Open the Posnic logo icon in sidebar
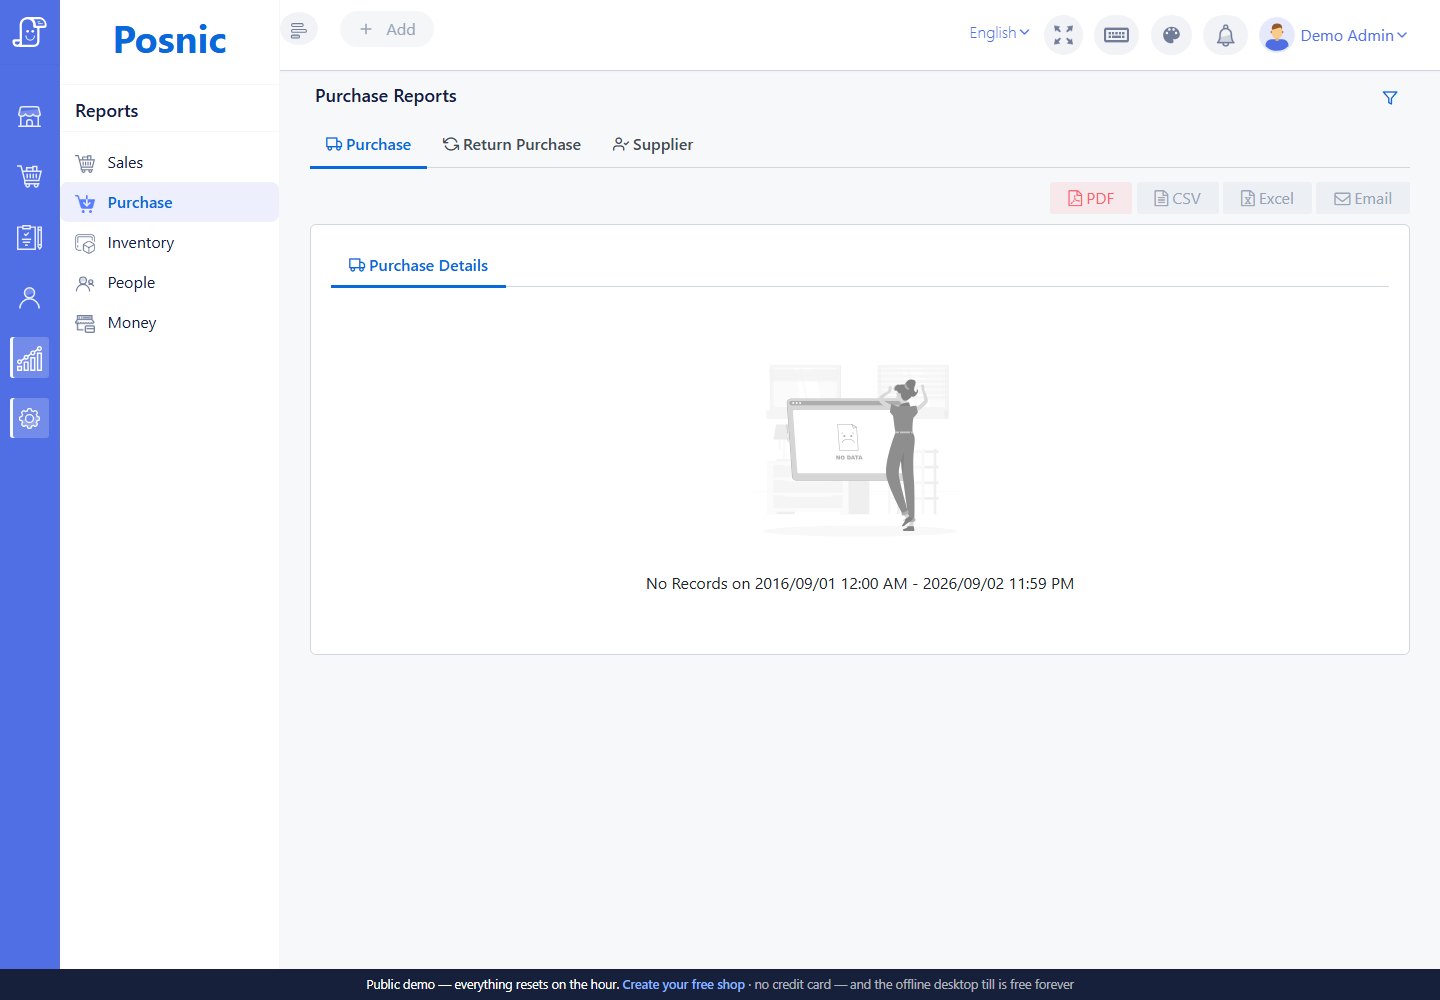Image resolution: width=1440 pixels, height=1000 pixels. pos(30,32)
